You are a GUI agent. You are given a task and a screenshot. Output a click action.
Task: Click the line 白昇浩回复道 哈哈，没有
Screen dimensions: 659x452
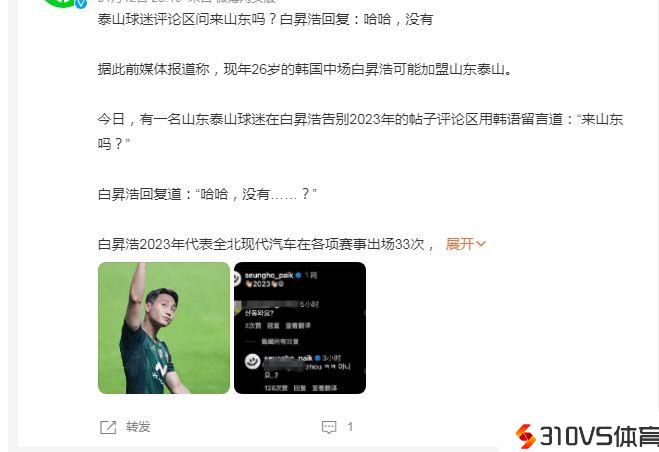tap(207, 194)
